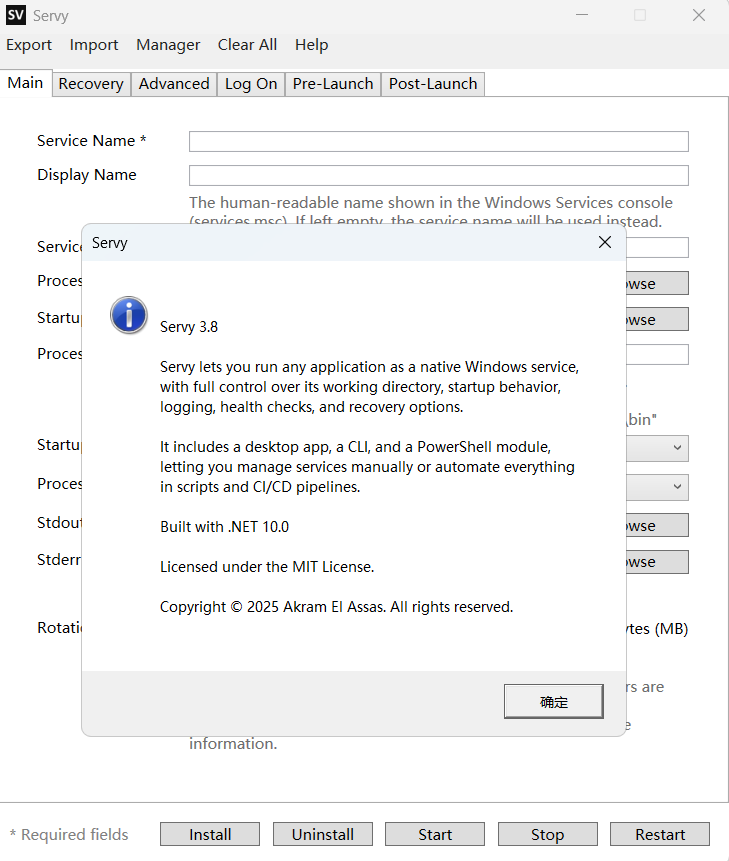Click the 'Servy 3.8' version text
The image size is (729, 861).
point(189,327)
